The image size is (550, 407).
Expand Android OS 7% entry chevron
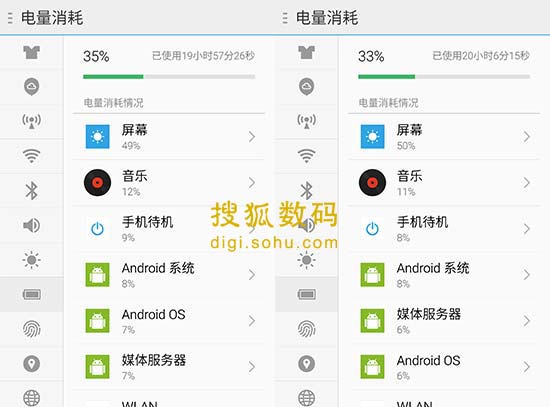tap(252, 320)
